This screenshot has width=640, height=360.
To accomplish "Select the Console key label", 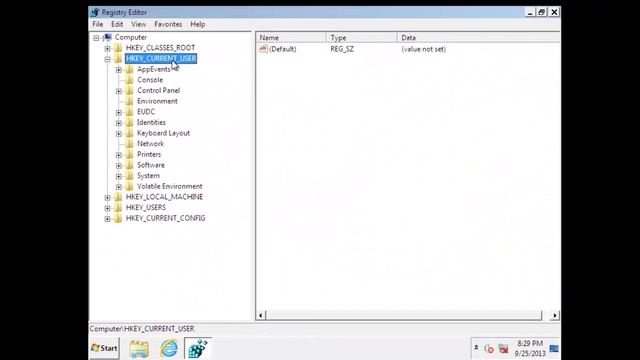I will [150, 80].
